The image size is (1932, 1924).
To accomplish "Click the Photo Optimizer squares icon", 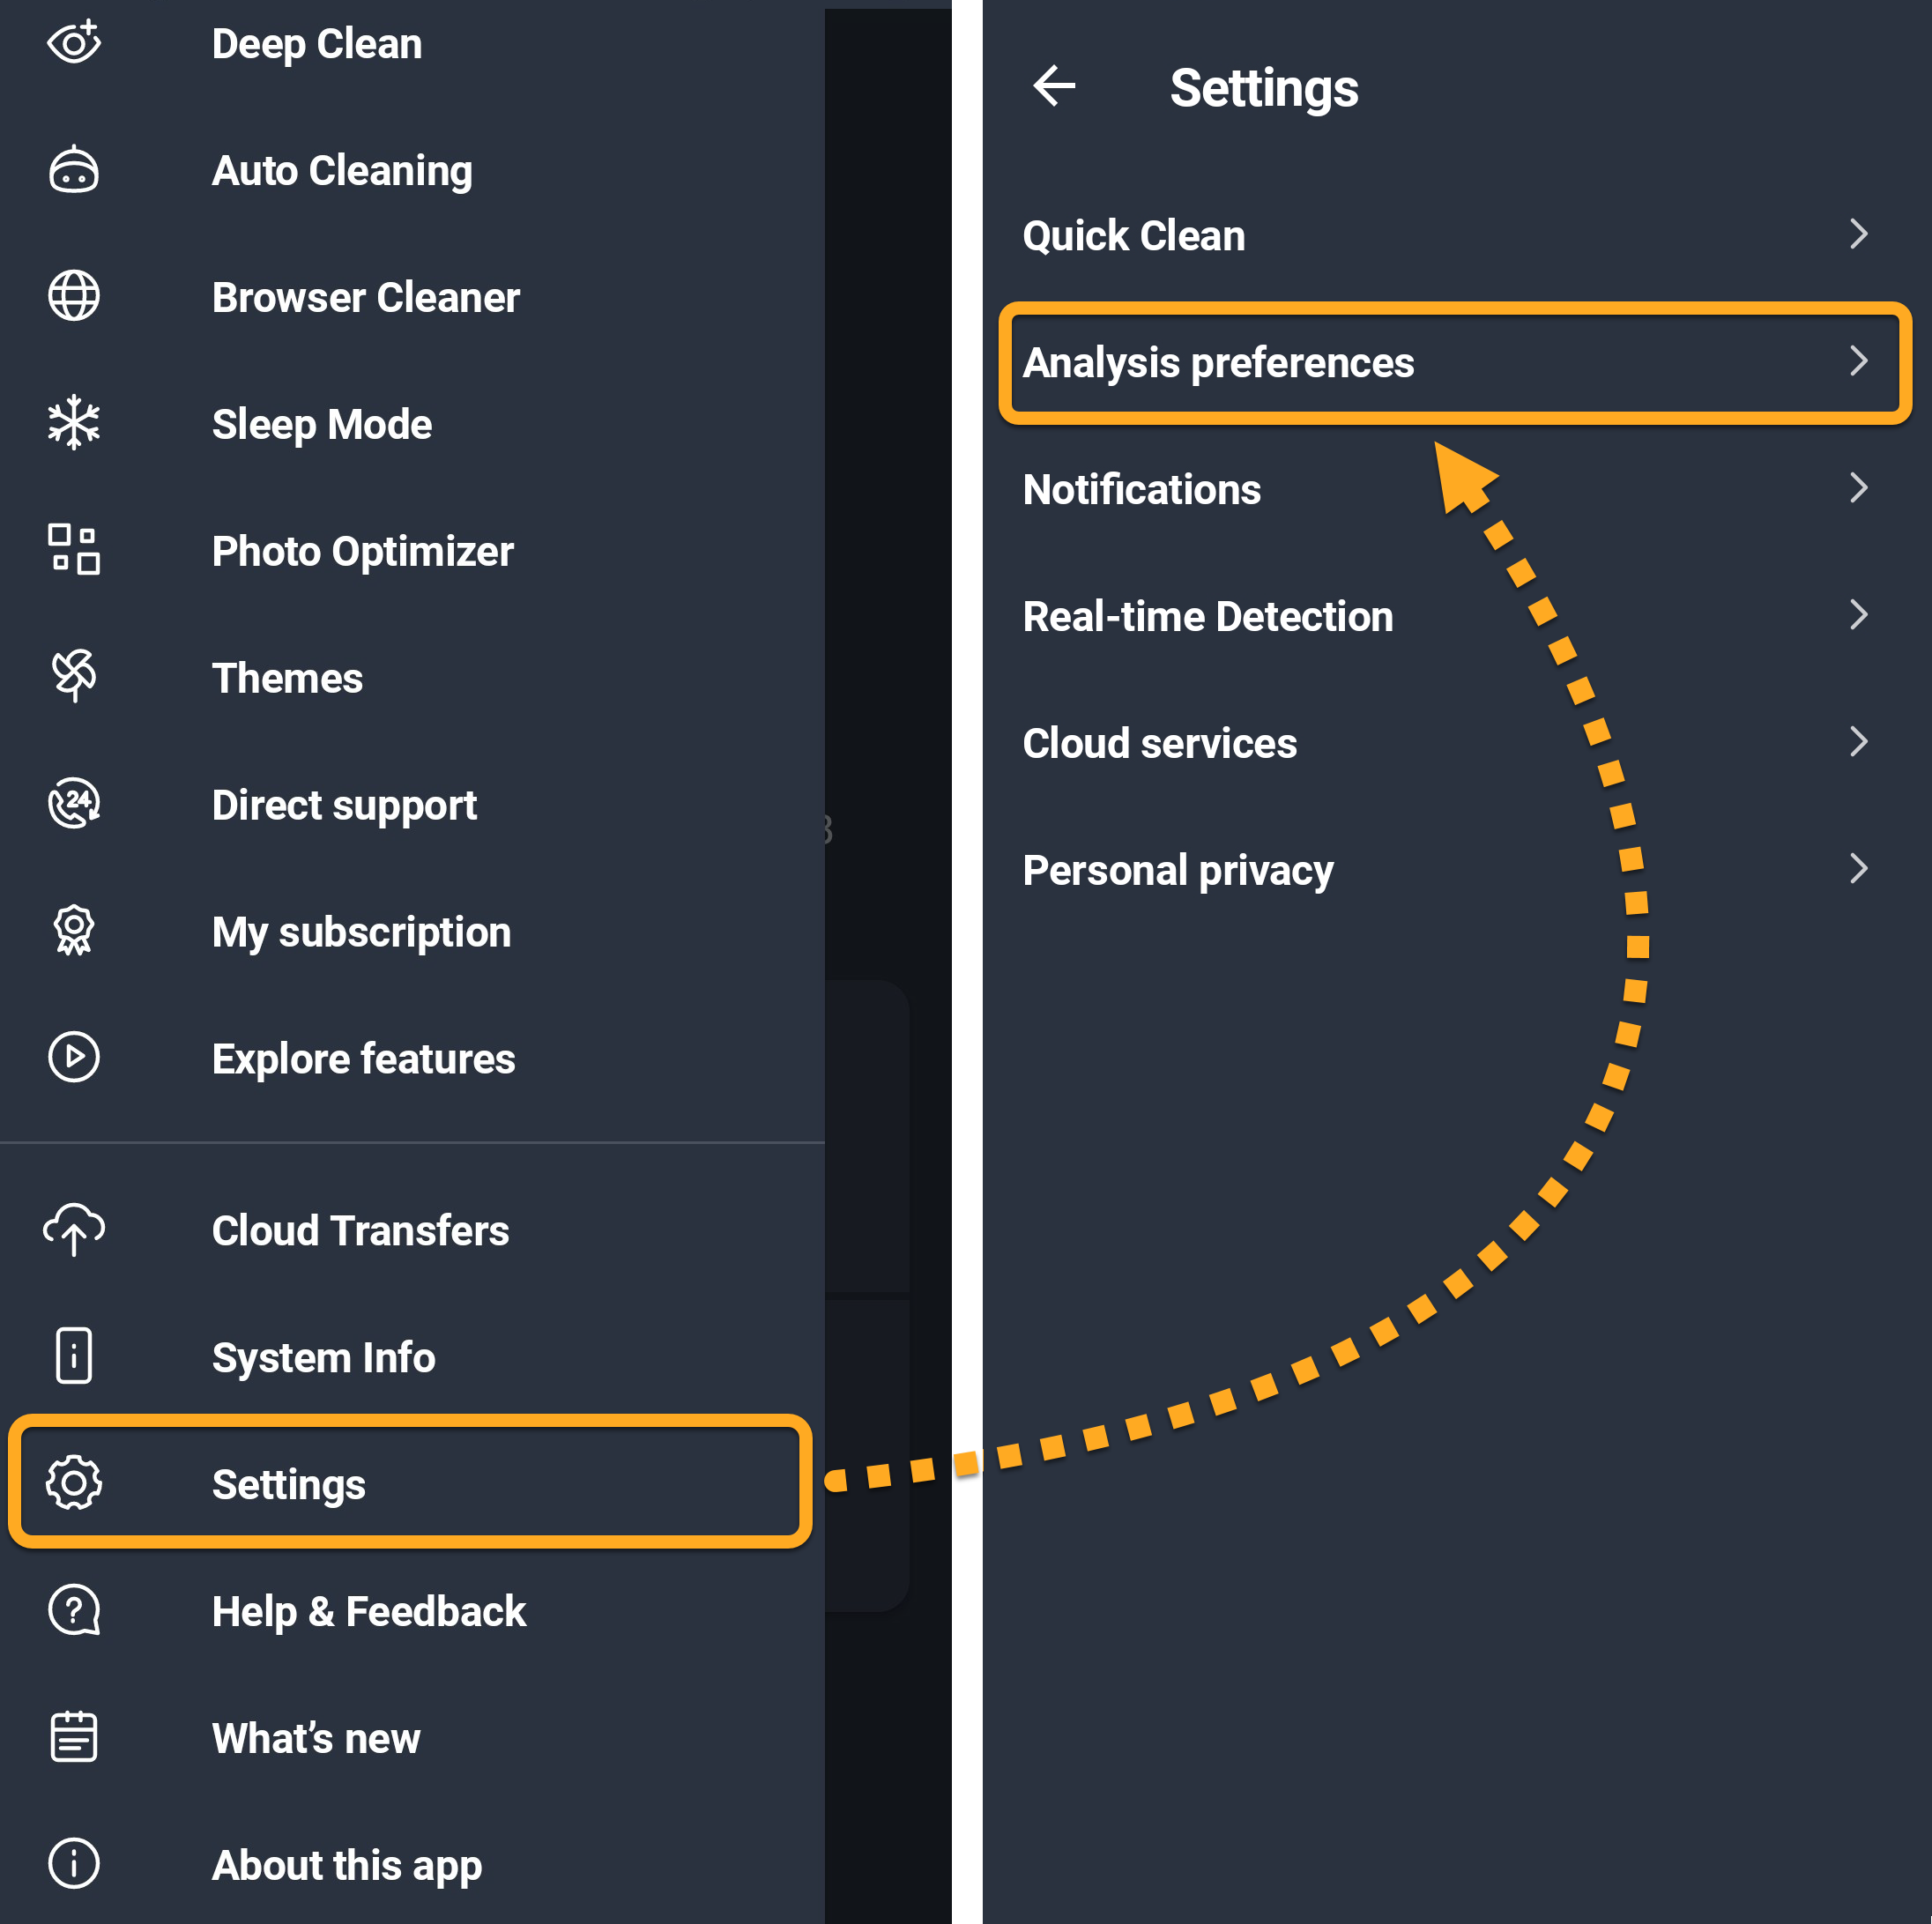I will (x=74, y=550).
